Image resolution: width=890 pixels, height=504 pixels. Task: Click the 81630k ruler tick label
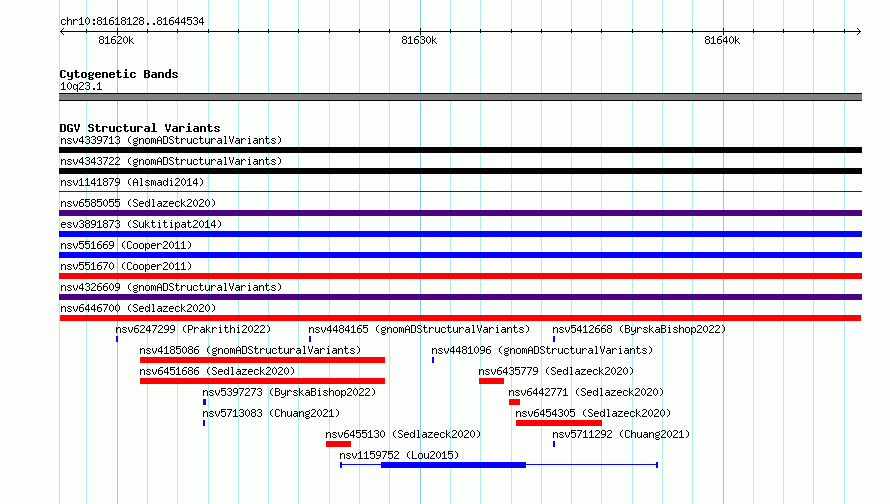click(x=419, y=40)
